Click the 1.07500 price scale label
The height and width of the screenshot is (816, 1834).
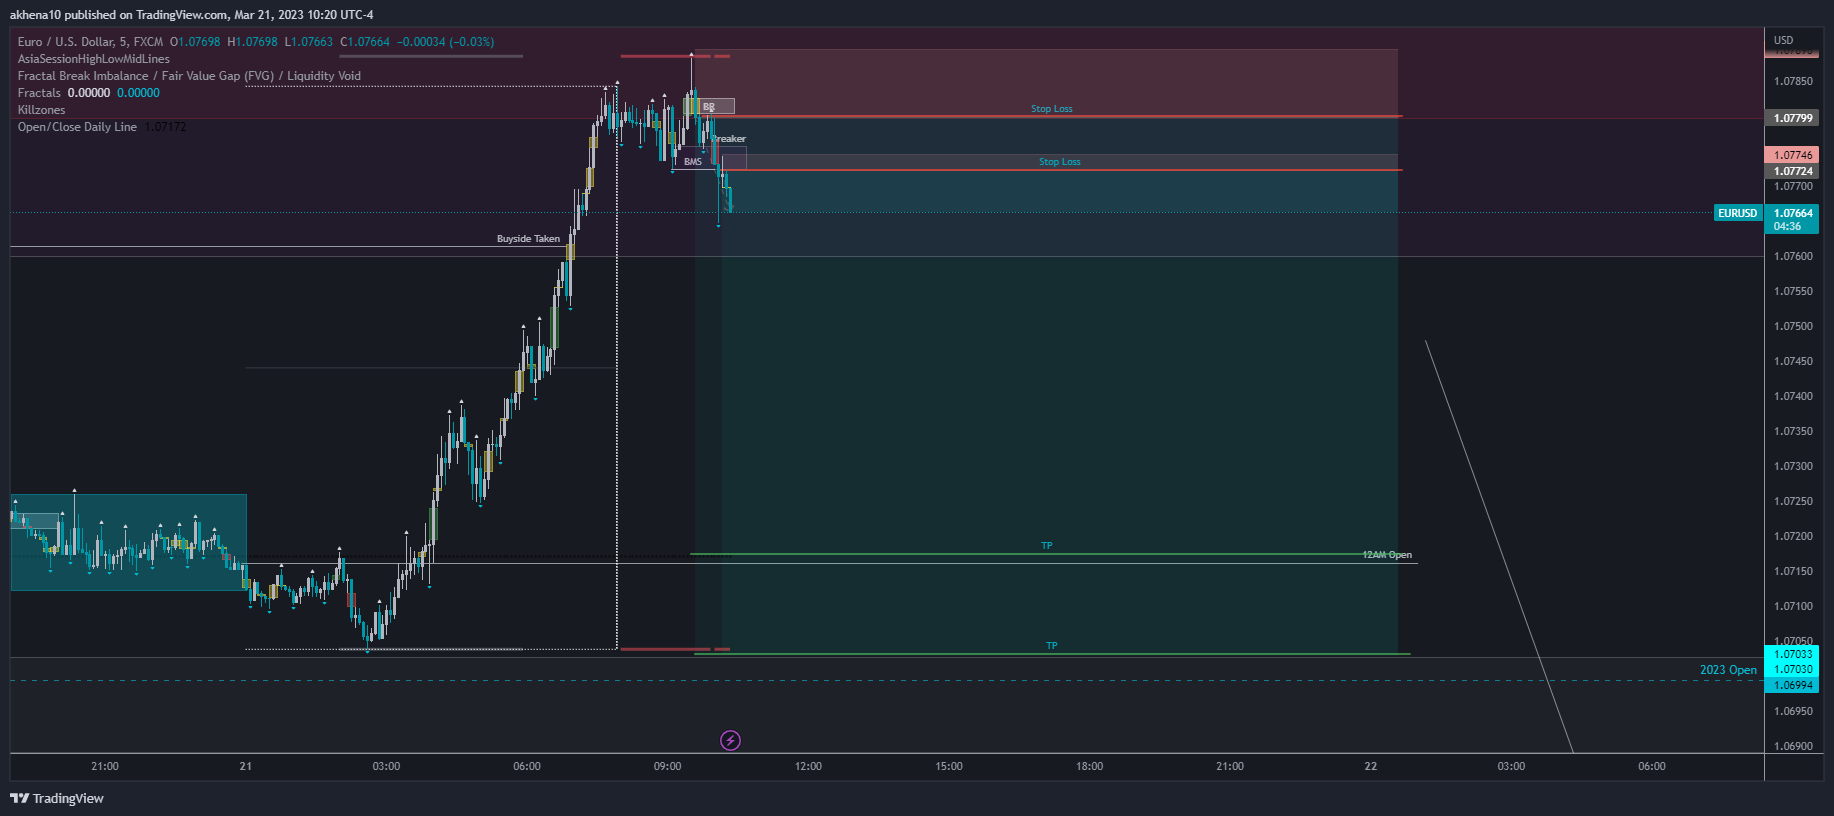click(1793, 326)
